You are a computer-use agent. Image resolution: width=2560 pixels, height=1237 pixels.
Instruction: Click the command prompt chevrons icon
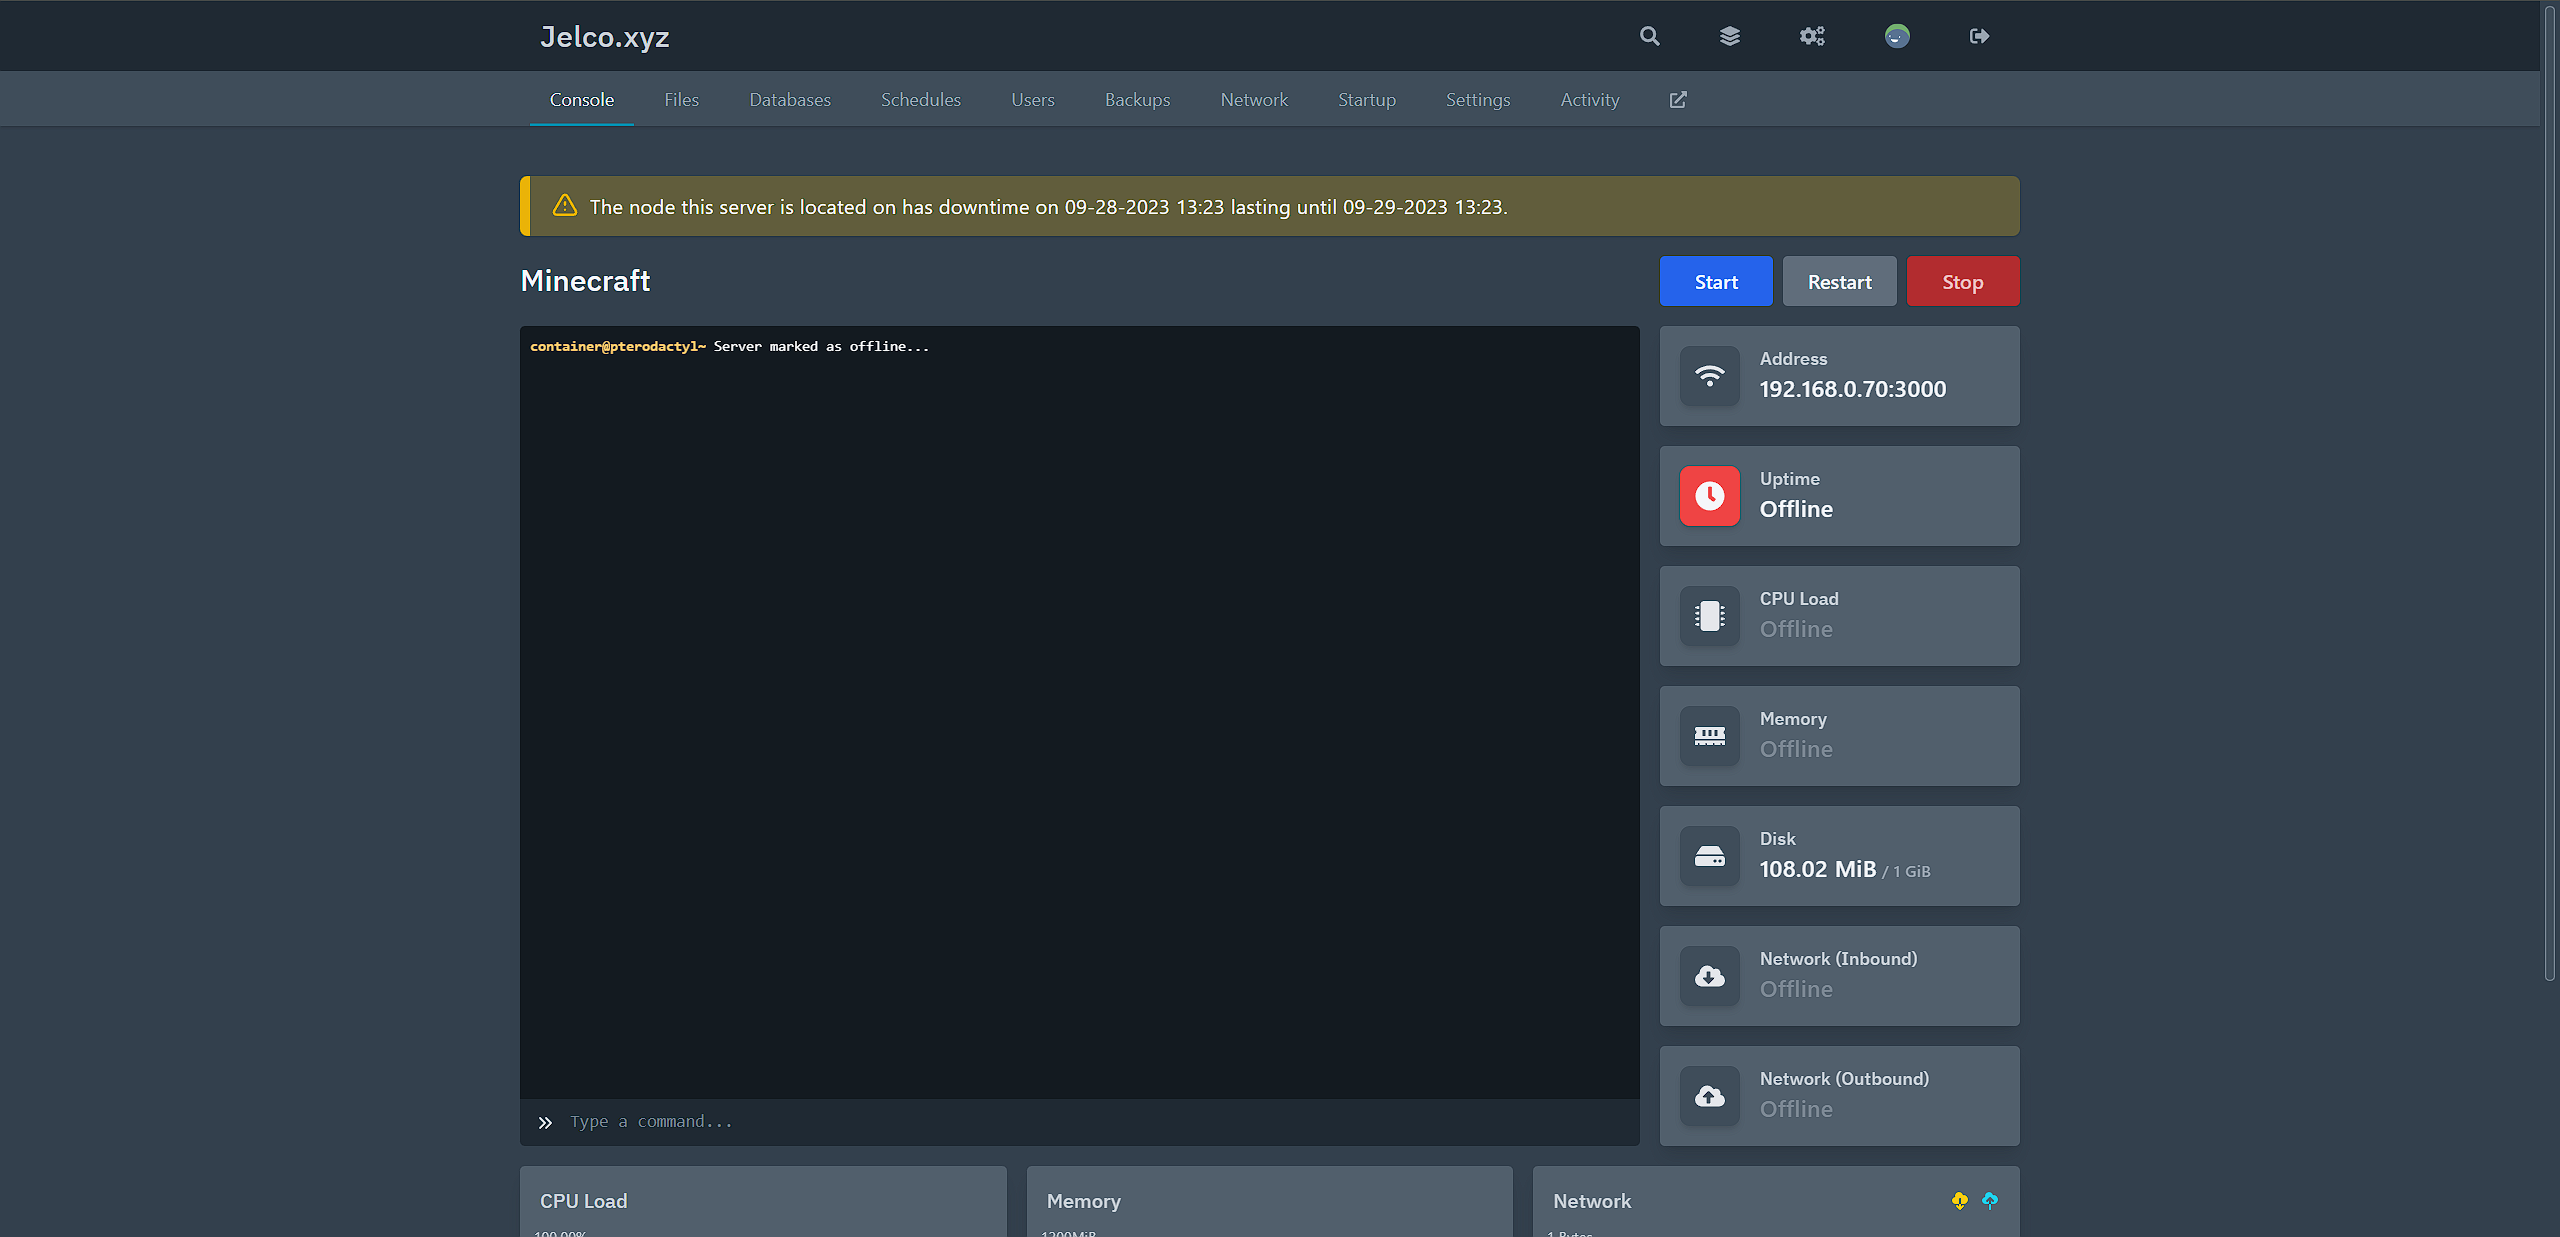(545, 1122)
